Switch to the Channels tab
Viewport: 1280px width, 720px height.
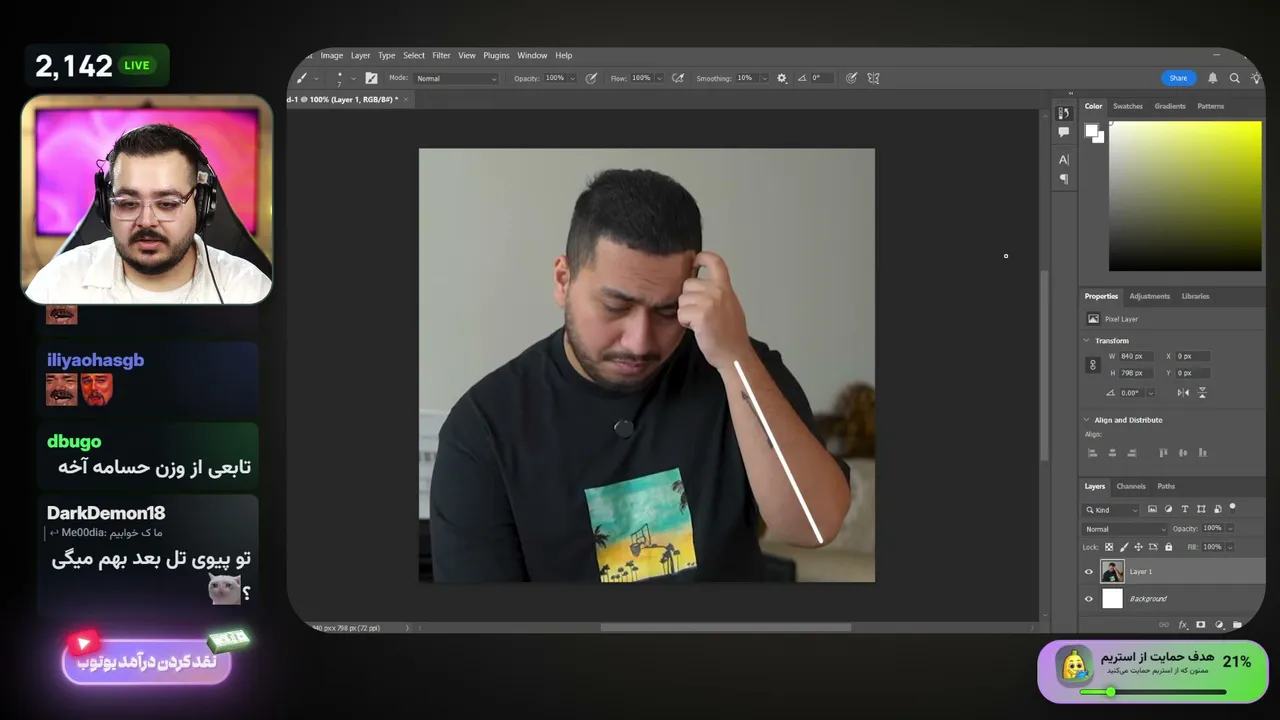(x=1131, y=486)
